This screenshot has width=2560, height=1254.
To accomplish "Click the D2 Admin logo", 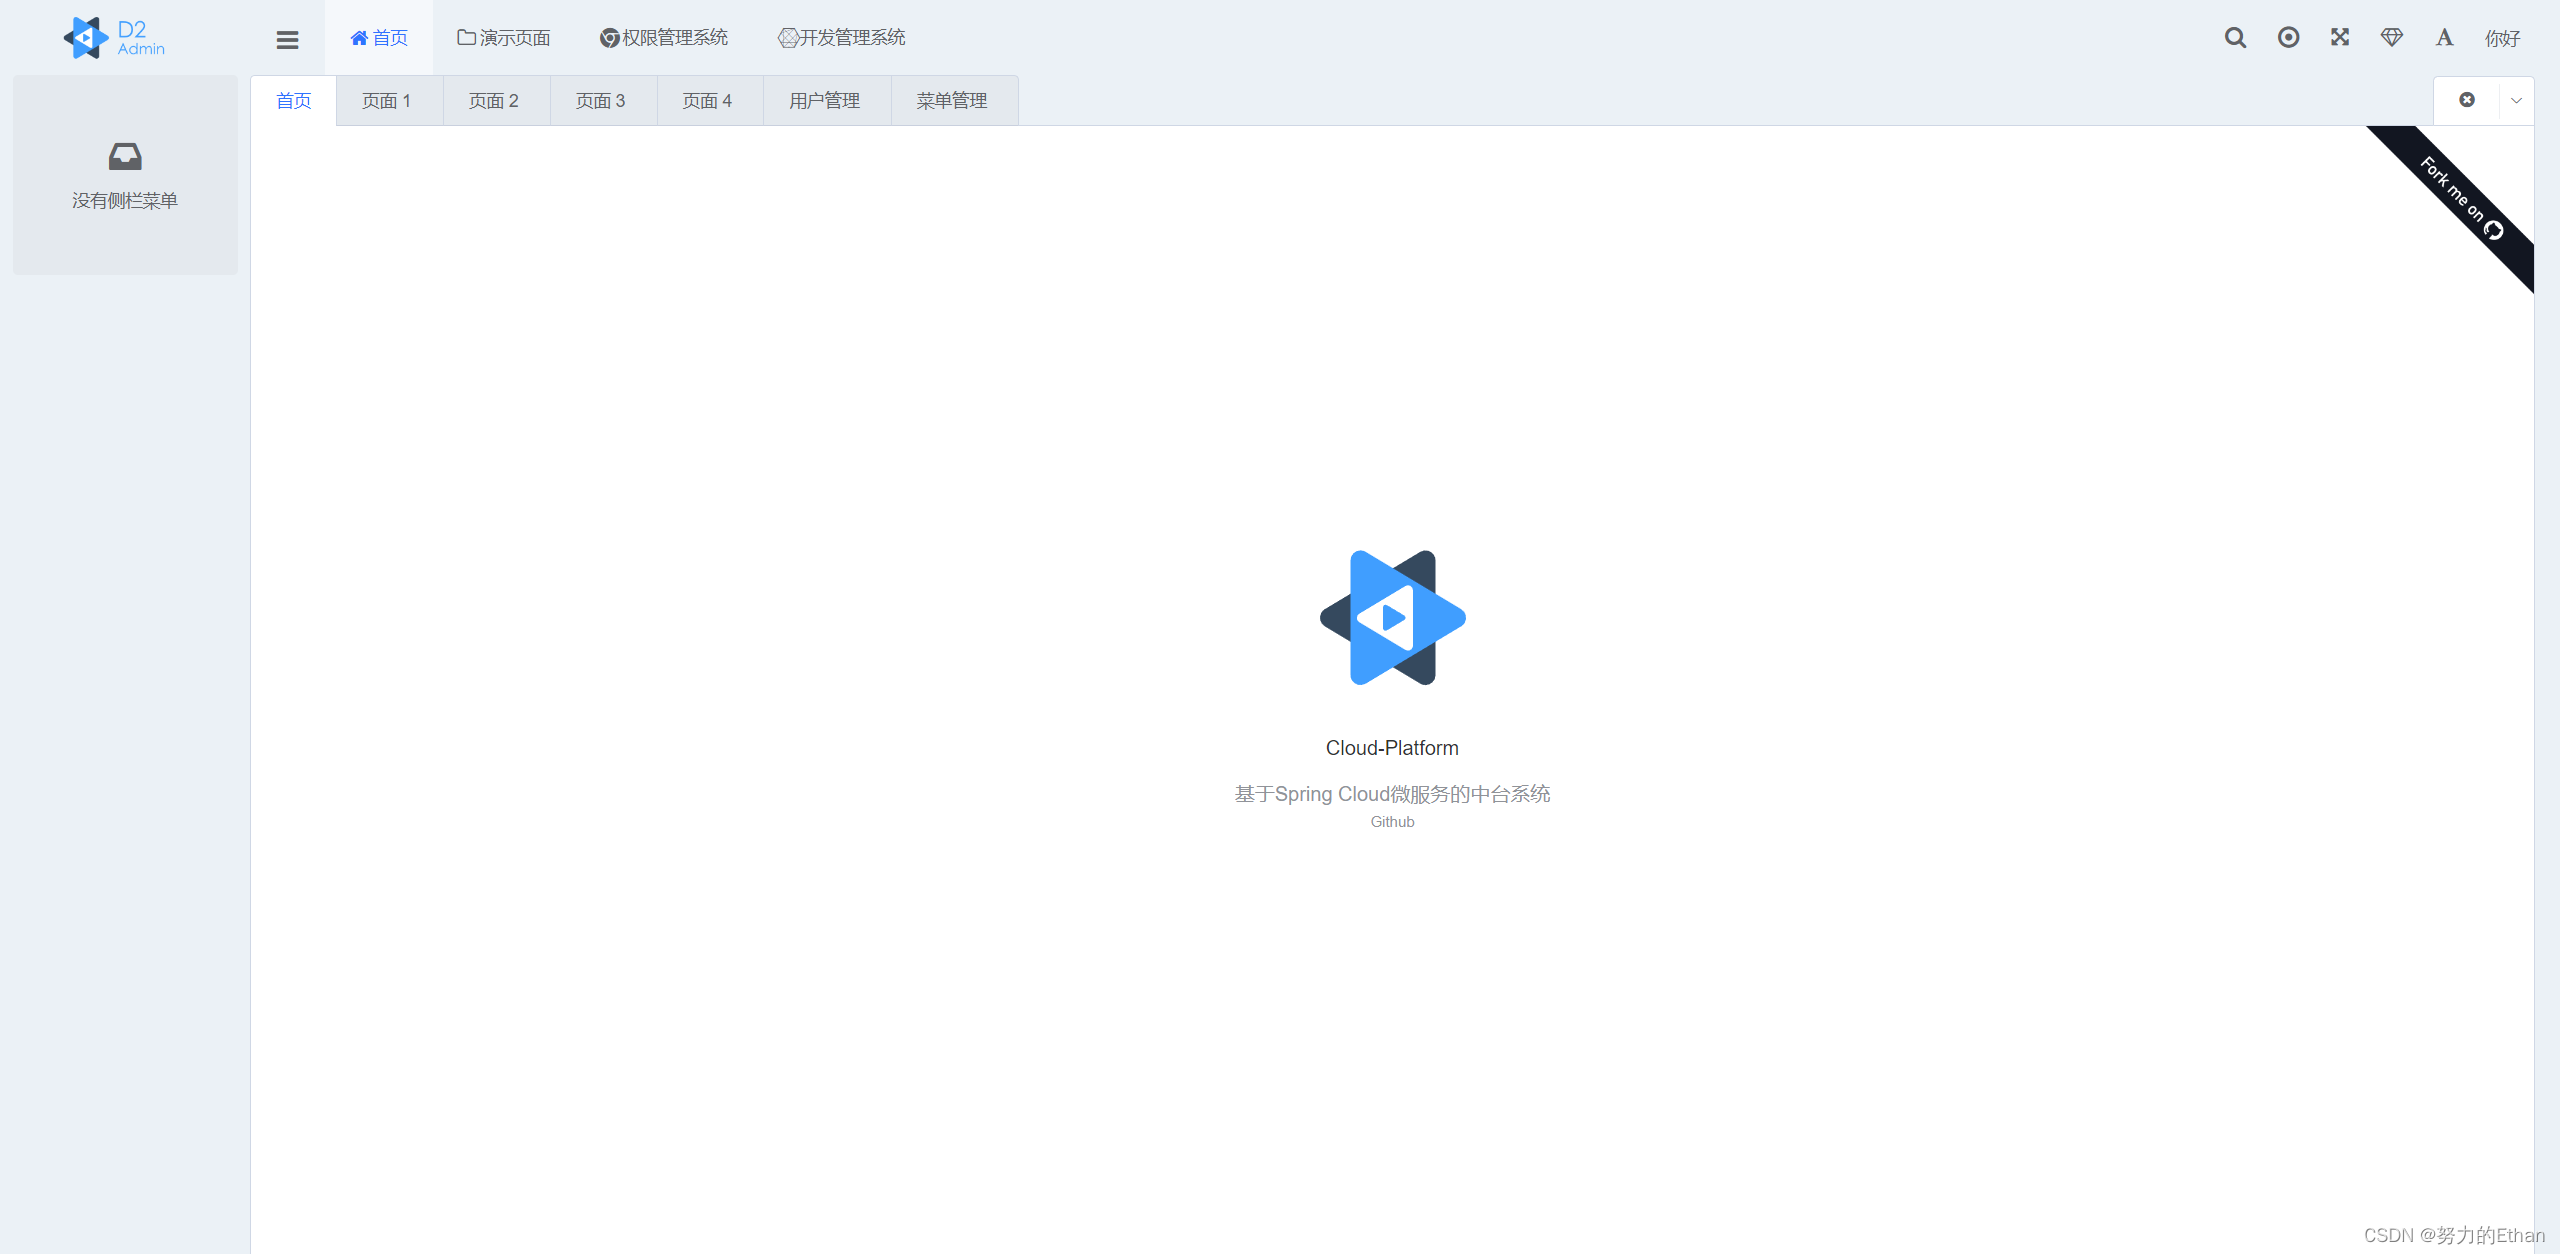I will coord(114,38).
